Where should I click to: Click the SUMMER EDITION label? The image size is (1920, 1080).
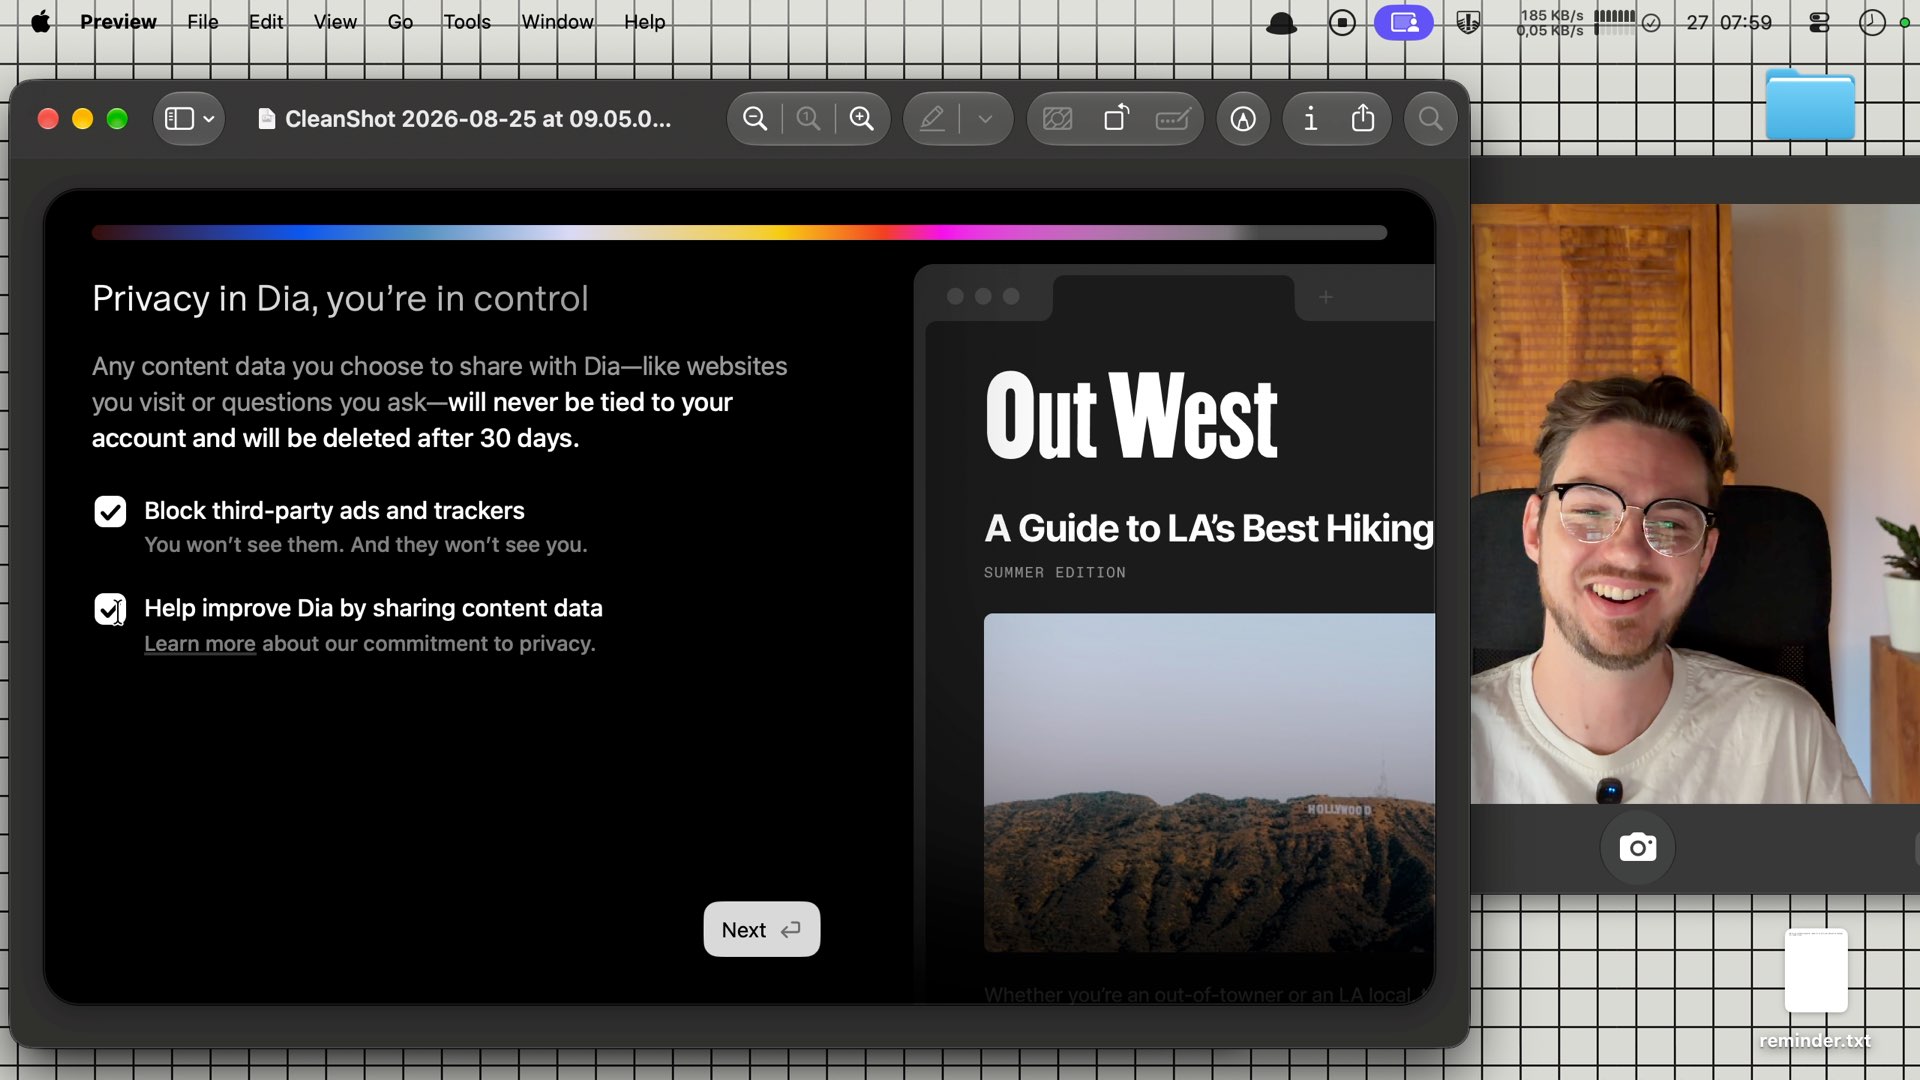pos(1055,573)
